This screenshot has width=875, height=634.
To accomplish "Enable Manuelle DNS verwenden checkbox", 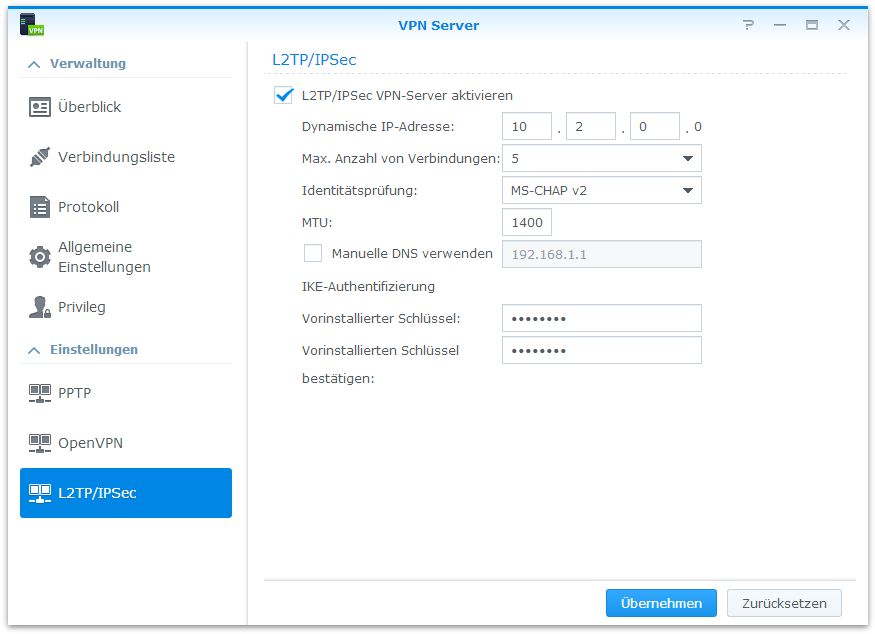I will pyautogui.click(x=313, y=254).
